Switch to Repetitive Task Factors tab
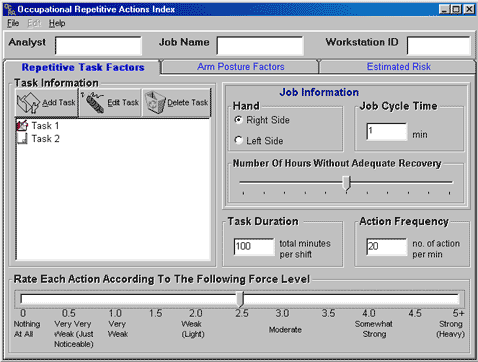Viewport: 478px width, 362px height. (83, 67)
